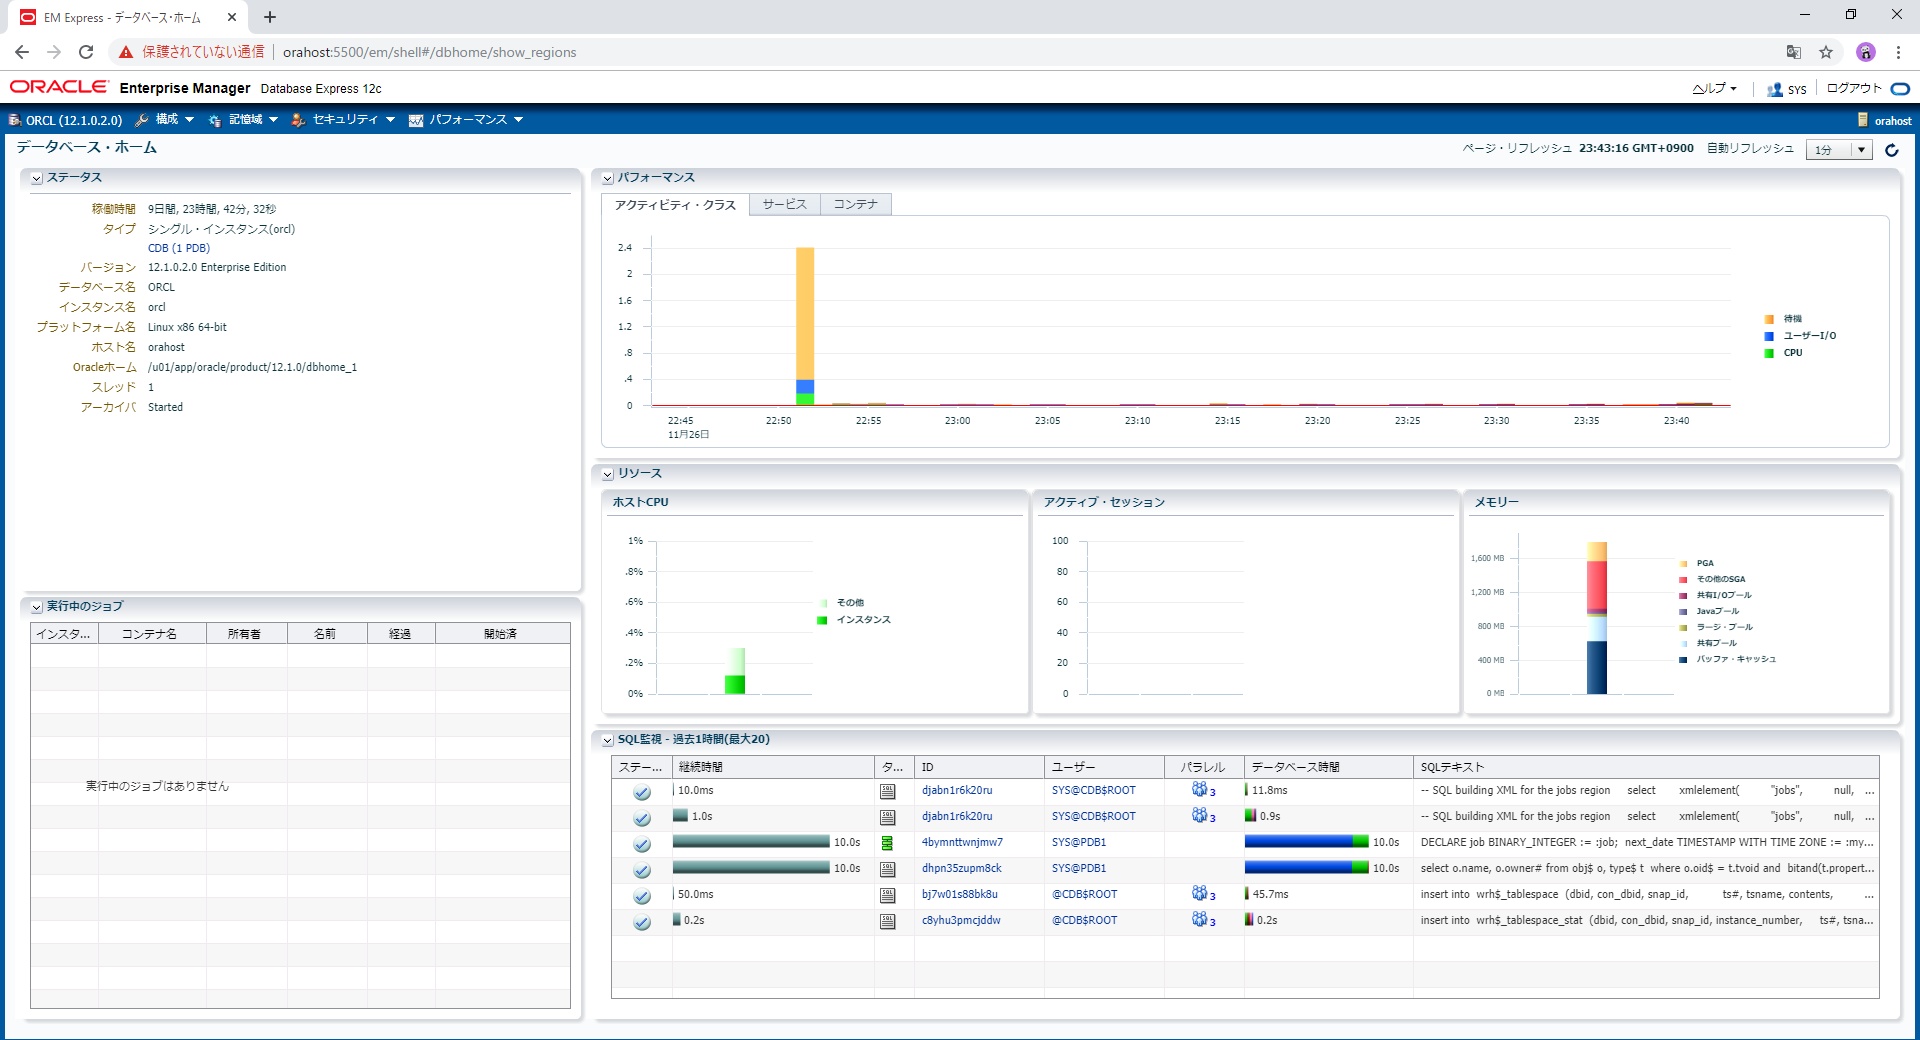Click the CPU legend color swatch
Viewport: 1920px width, 1040px height.
[x=1769, y=353]
